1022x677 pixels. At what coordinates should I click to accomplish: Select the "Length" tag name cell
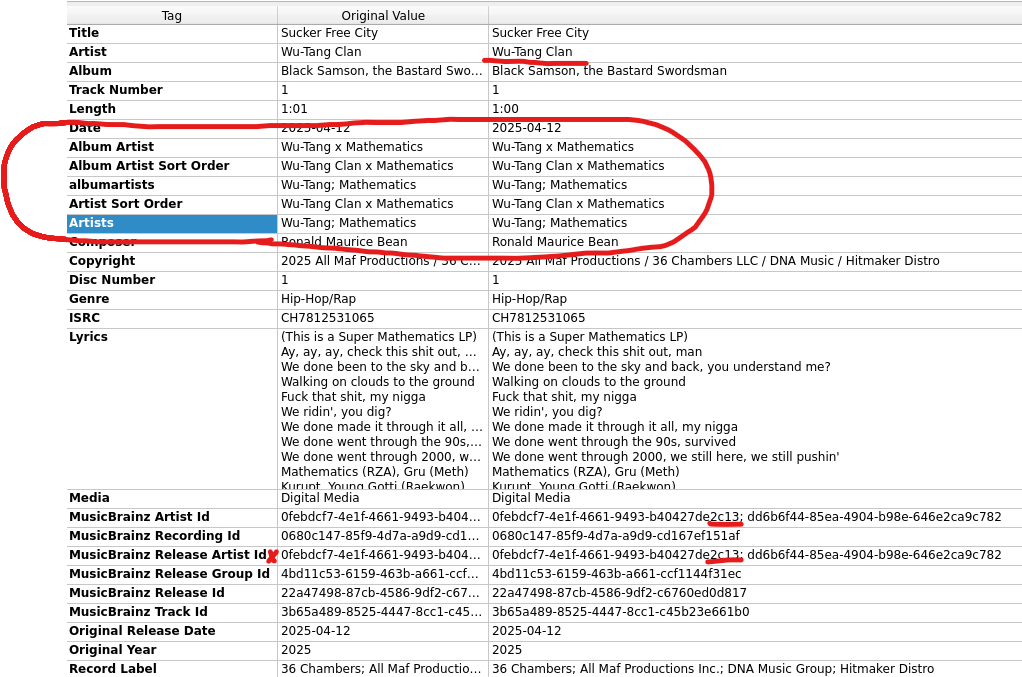click(x=172, y=108)
